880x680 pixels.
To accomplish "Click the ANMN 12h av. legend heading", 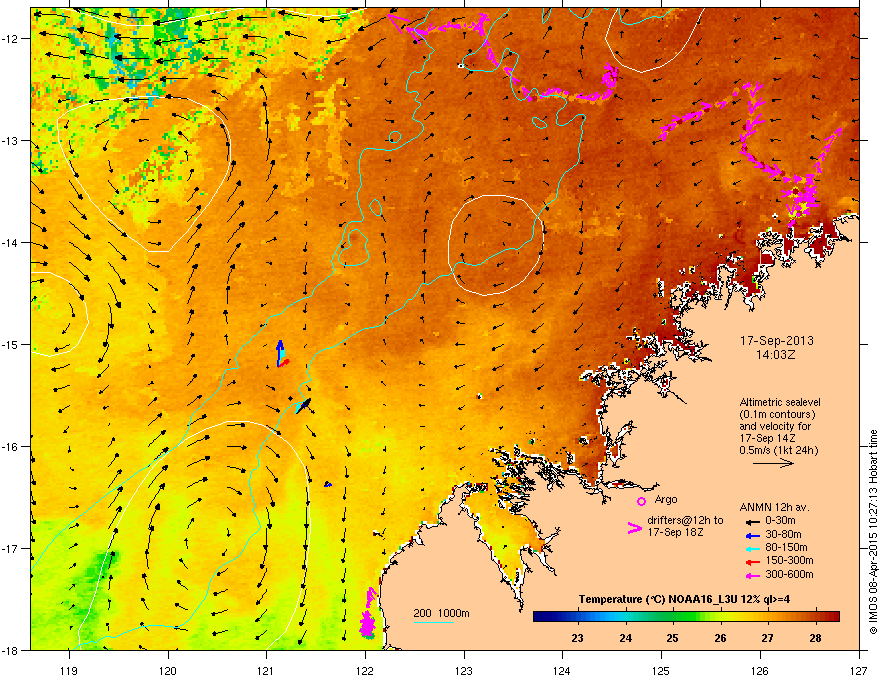I will pyautogui.click(x=774, y=507).
